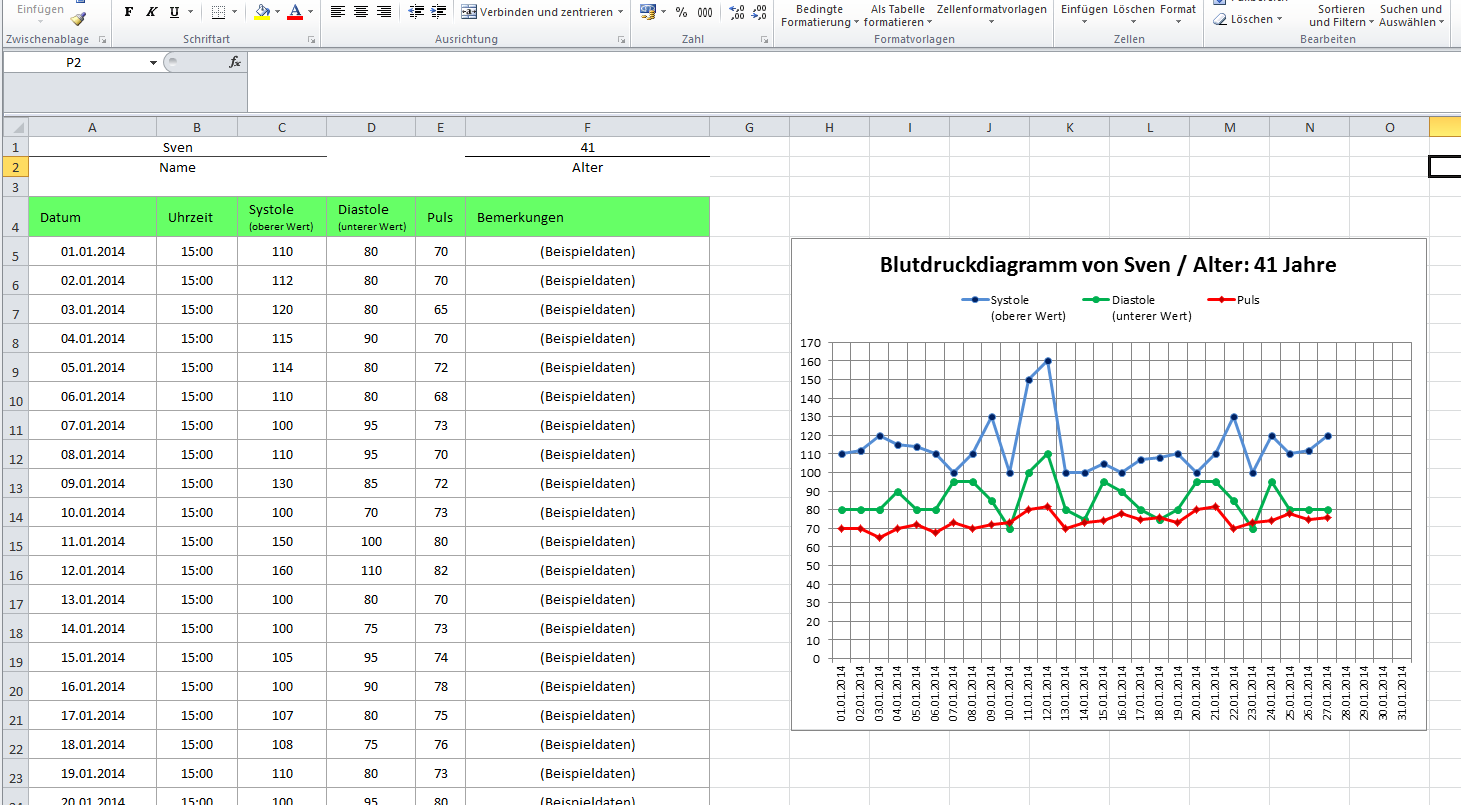Select row 10 header
1461x805 pixels.
click(16, 396)
